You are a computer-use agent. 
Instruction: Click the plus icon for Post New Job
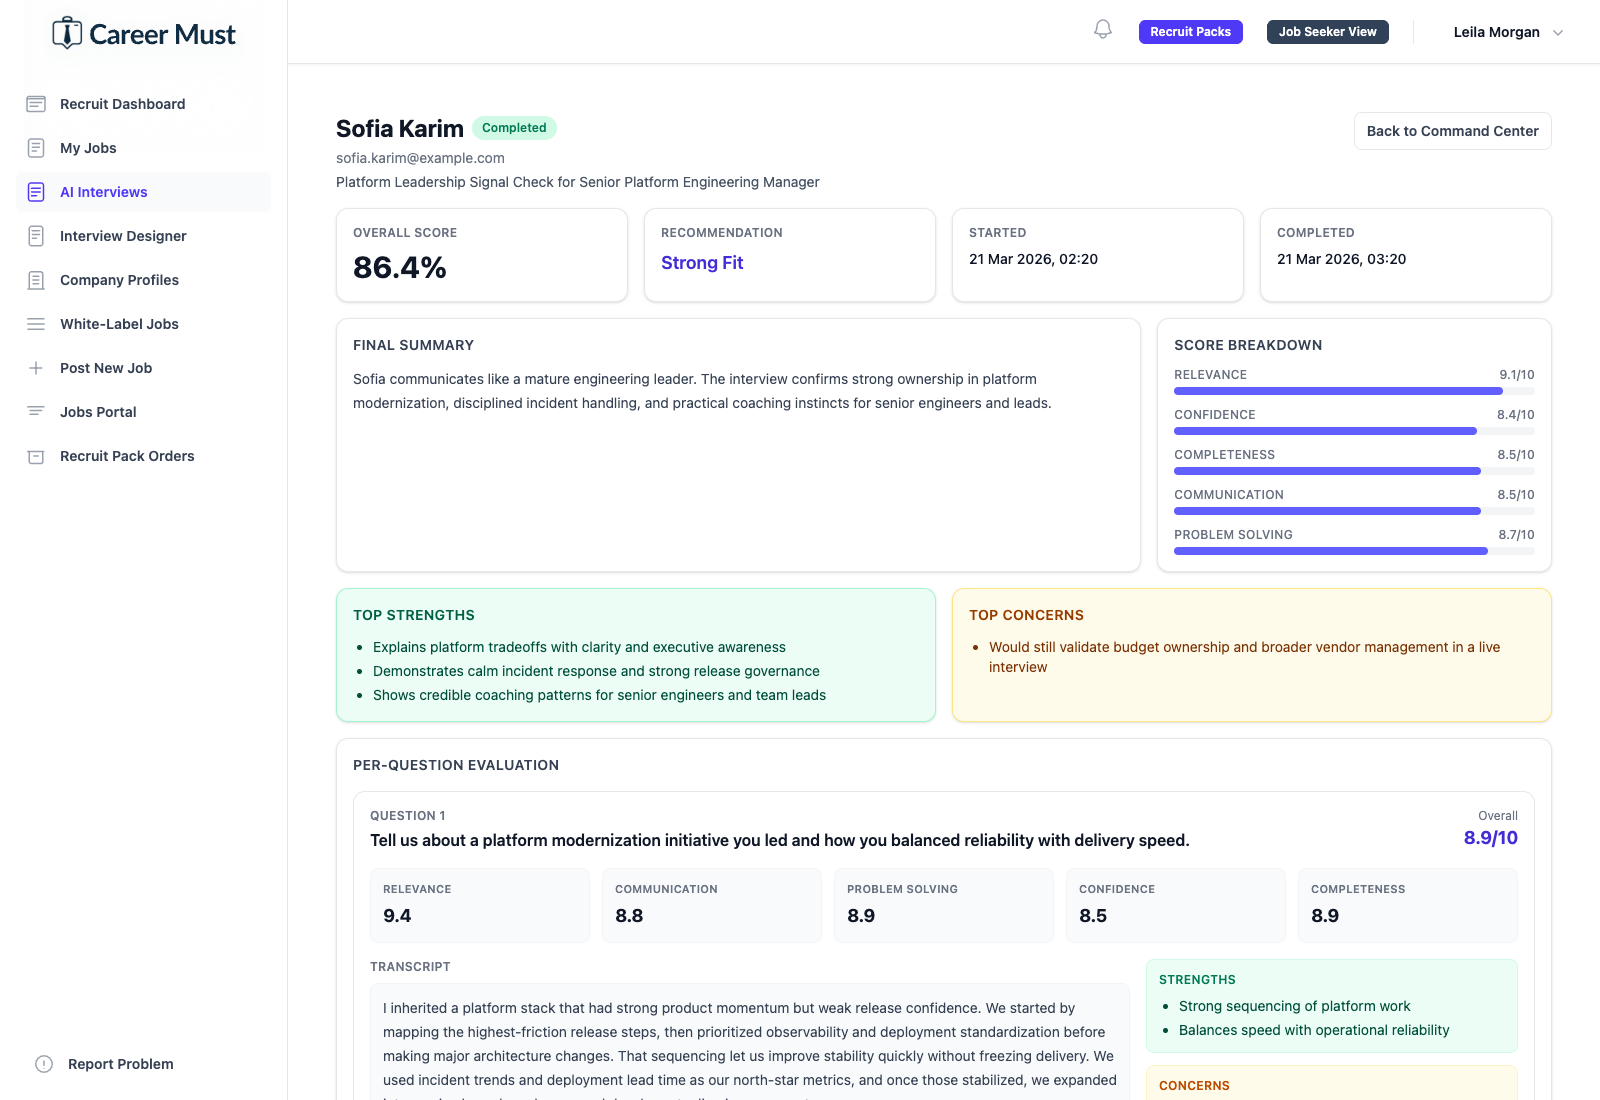[37, 367]
